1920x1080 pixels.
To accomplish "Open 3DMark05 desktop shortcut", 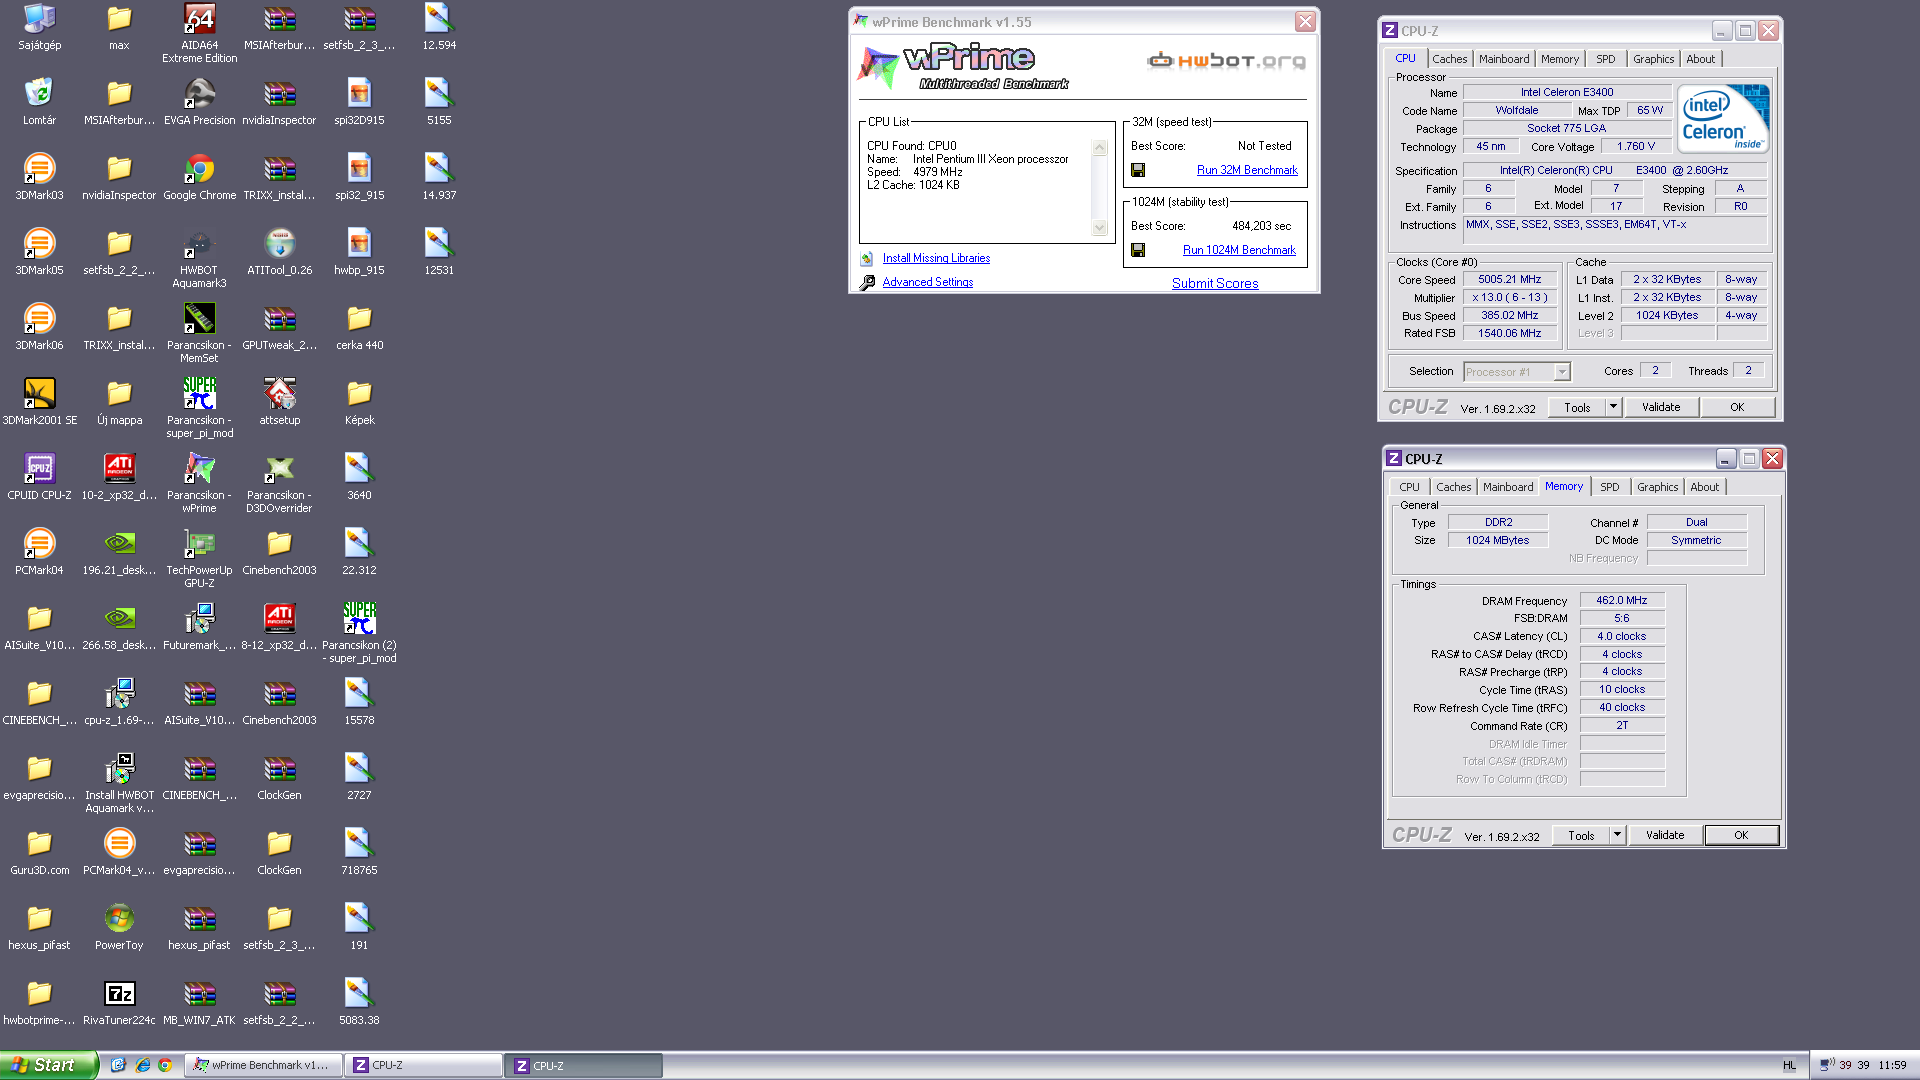I will (x=39, y=243).
